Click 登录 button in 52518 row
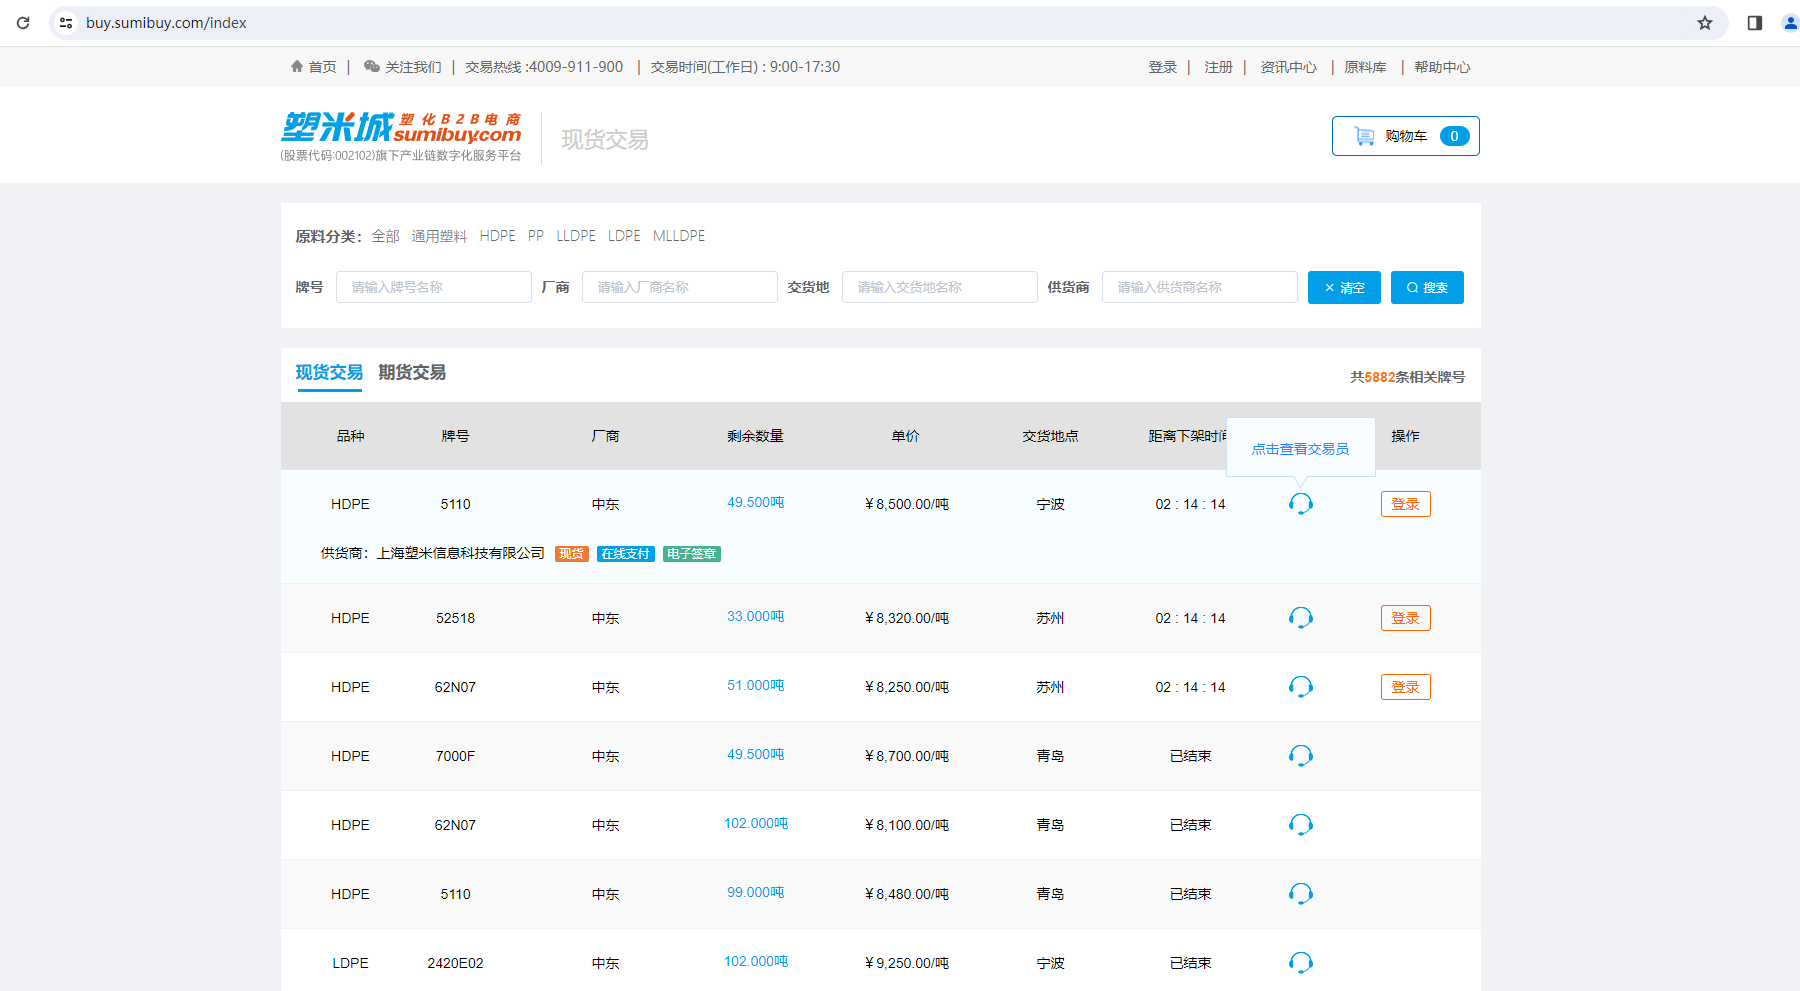The width and height of the screenshot is (1800, 991). pyautogui.click(x=1405, y=618)
